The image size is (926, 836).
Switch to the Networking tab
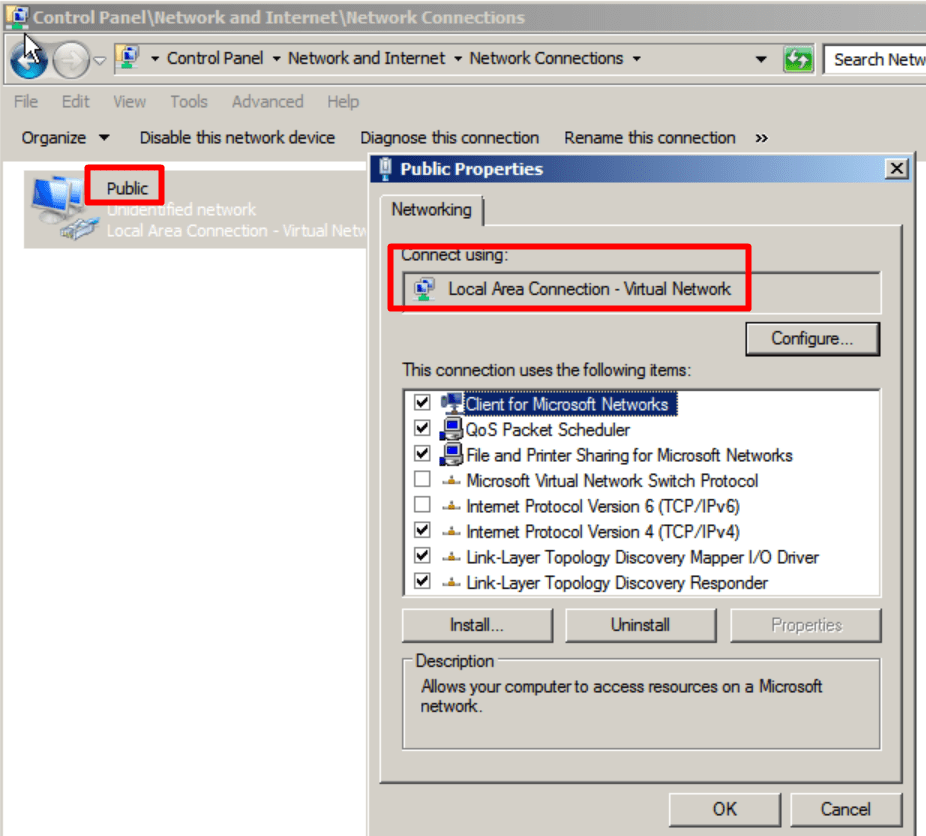coord(431,210)
